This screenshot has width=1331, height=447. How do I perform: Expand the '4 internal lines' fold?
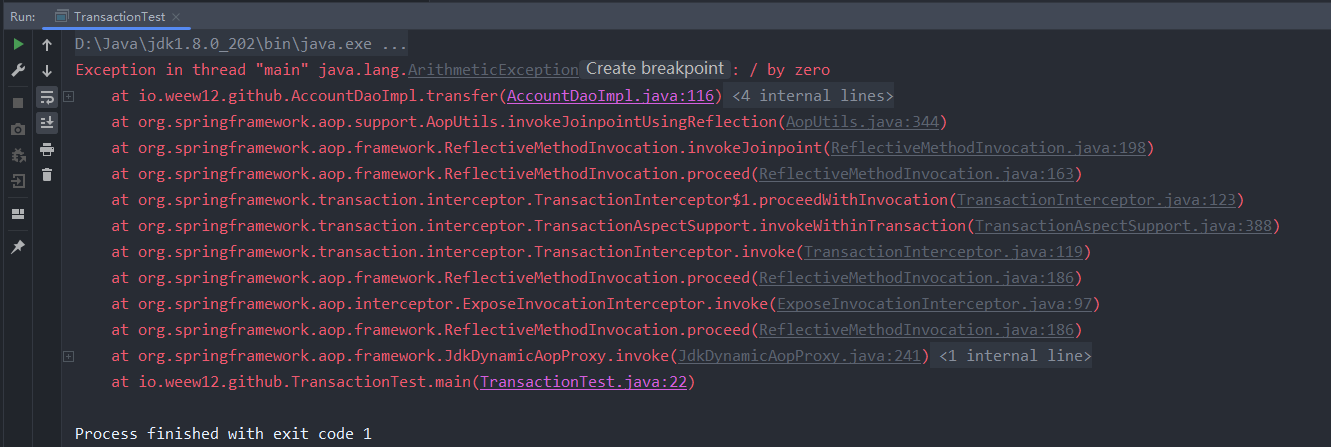pyautogui.click(x=812, y=96)
